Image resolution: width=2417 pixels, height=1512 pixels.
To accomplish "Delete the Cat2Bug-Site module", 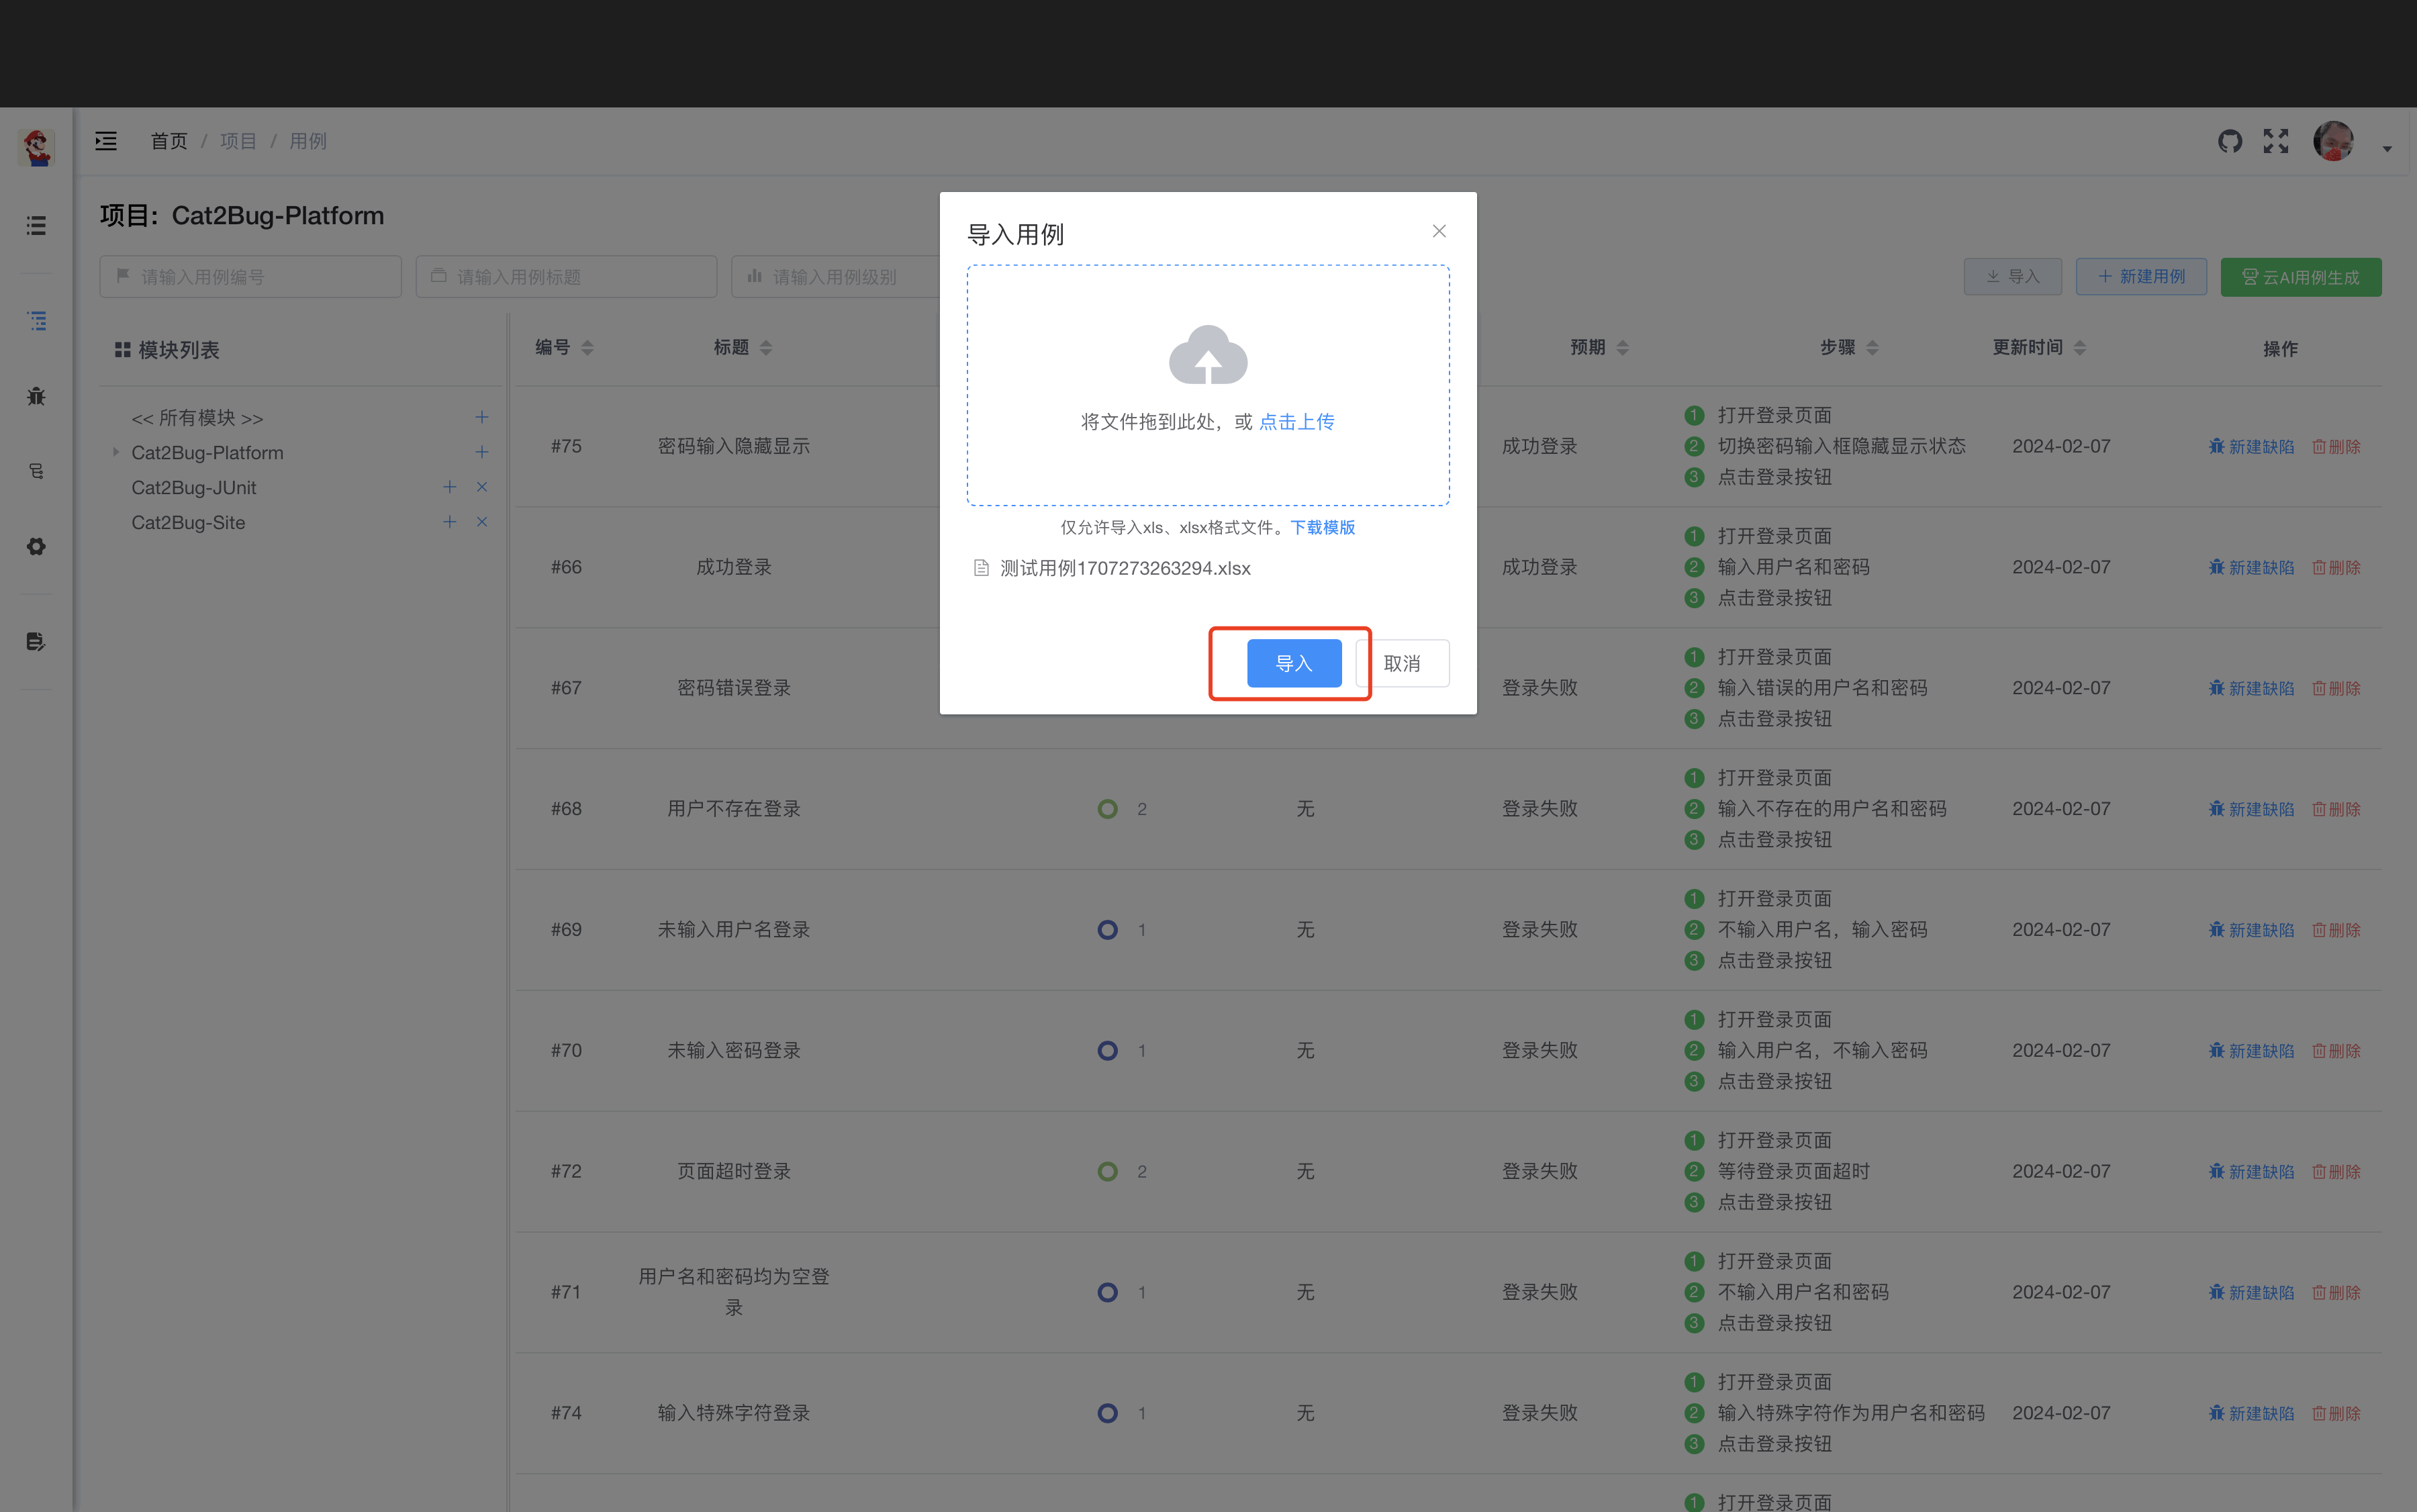I will click(x=482, y=522).
